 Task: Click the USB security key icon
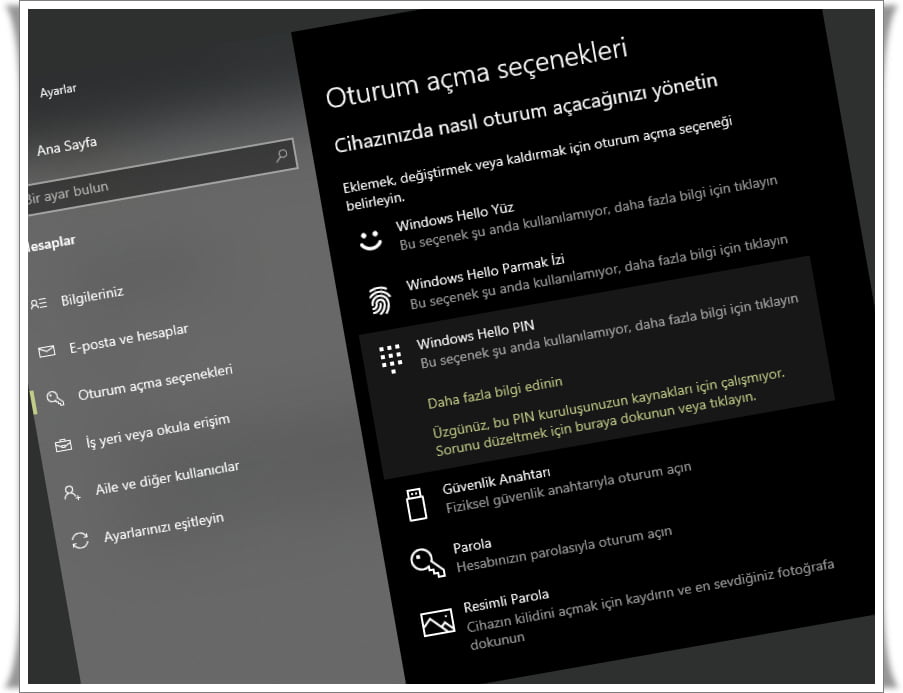pos(416,505)
